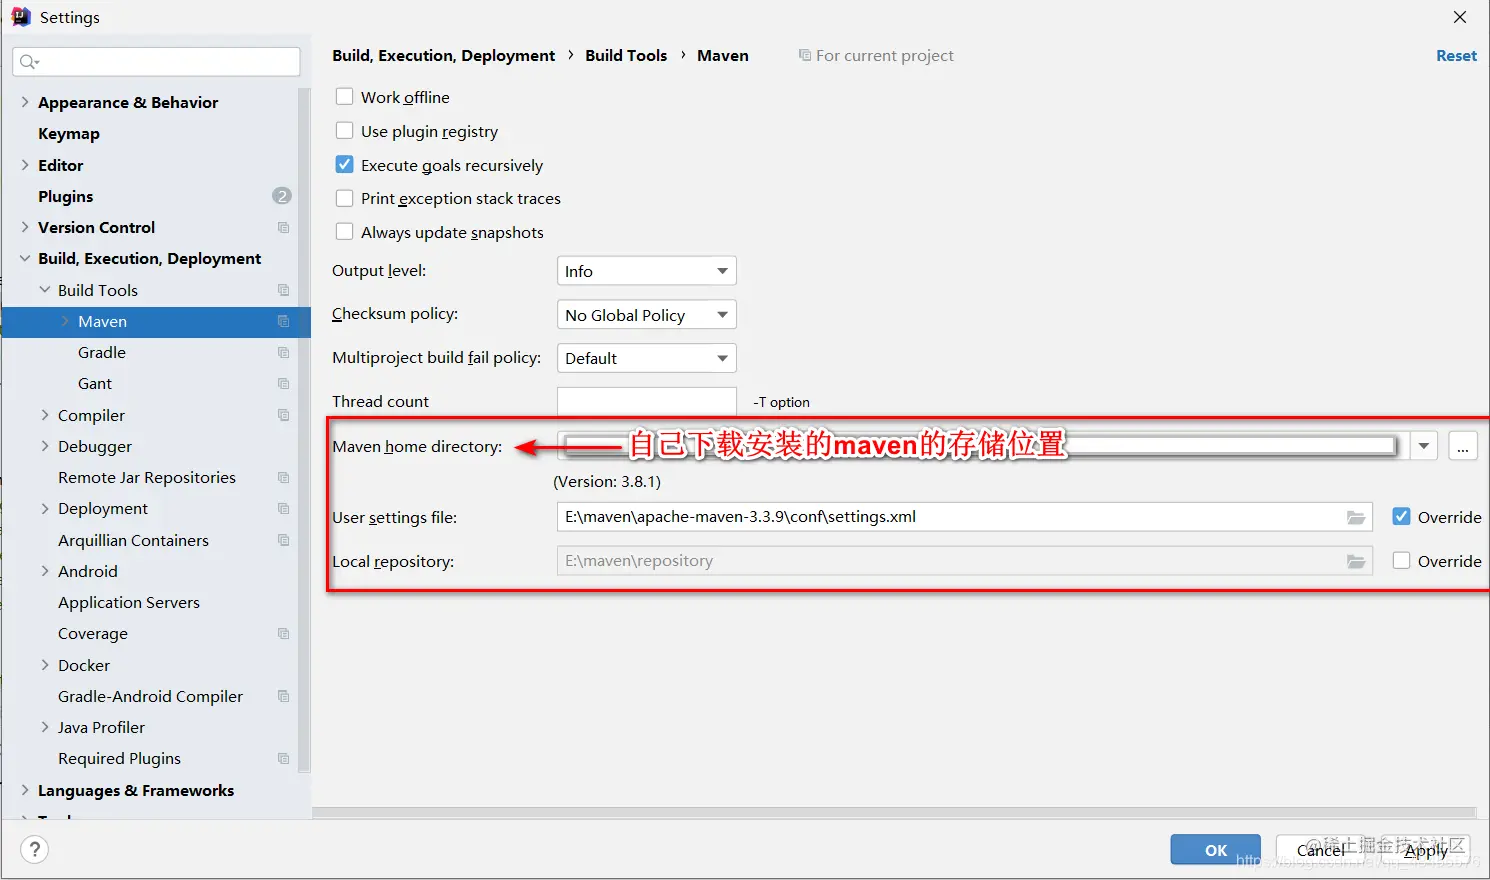Select Application Servers settings page
Image resolution: width=1490 pixels, height=880 pixels.
coord(129,603)
